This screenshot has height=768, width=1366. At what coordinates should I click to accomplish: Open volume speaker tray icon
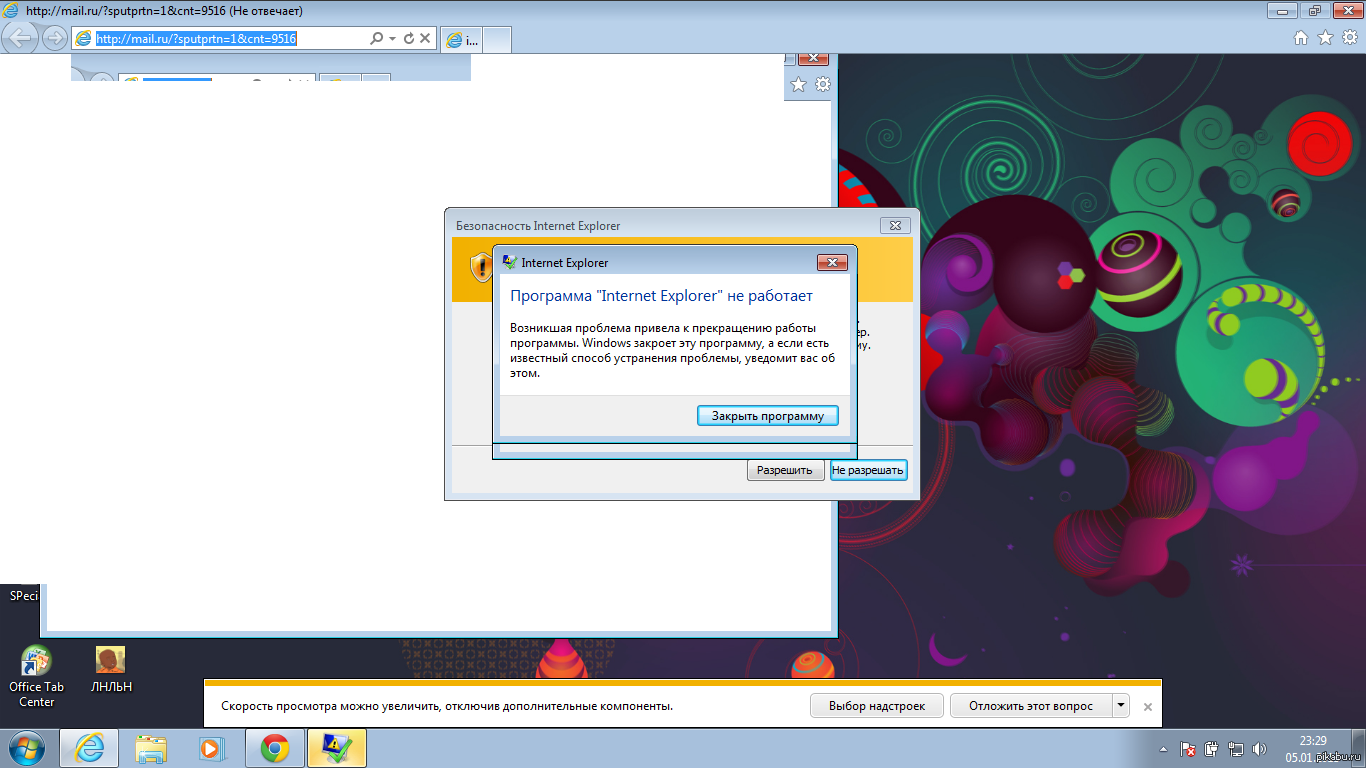tap(1259, 749)
